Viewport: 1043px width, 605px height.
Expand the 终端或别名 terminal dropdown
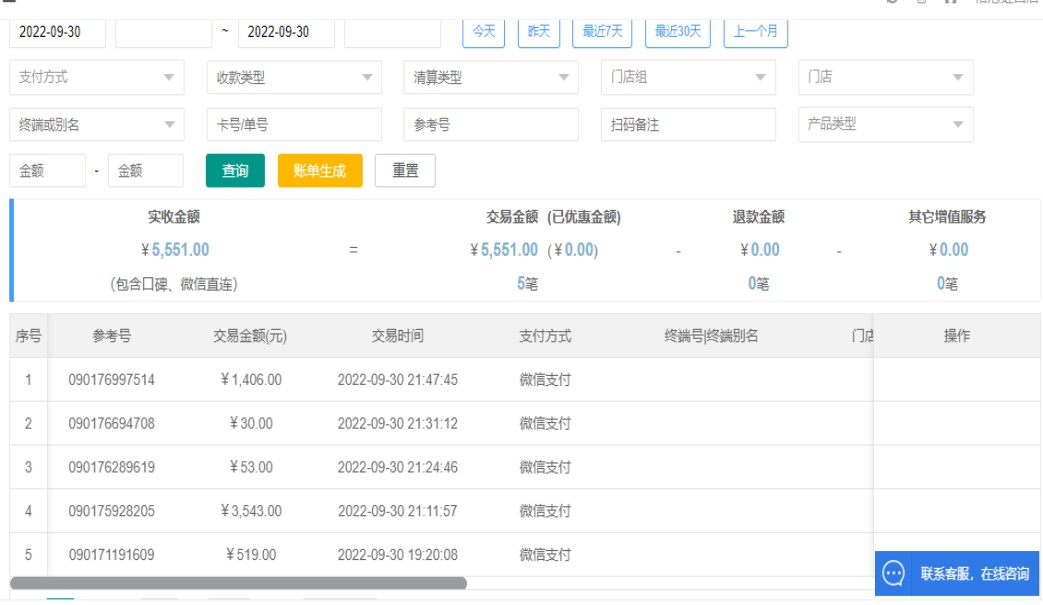(96, 125)
